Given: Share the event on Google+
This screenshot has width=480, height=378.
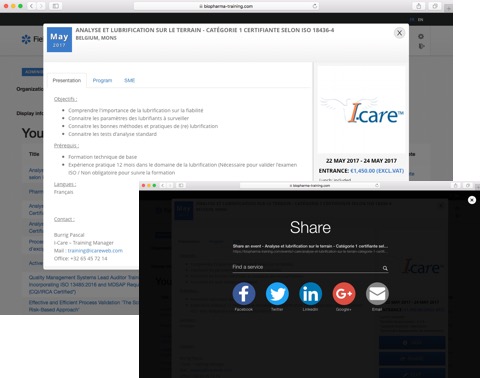Looking at the screenshot, I should click(344, 294).
